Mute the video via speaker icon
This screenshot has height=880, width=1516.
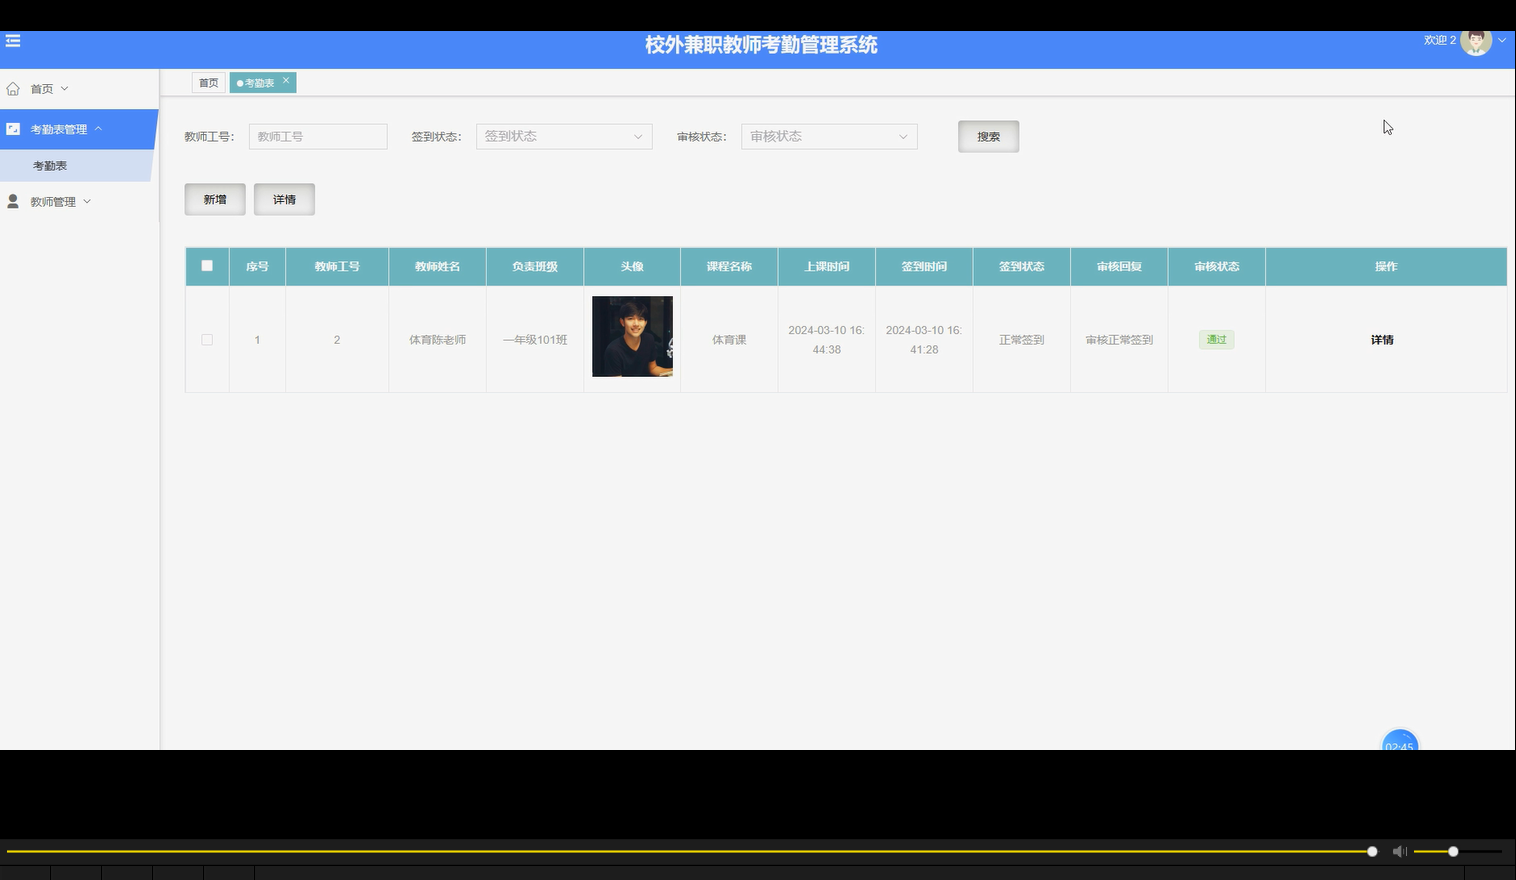click(x=1400, y=852)
